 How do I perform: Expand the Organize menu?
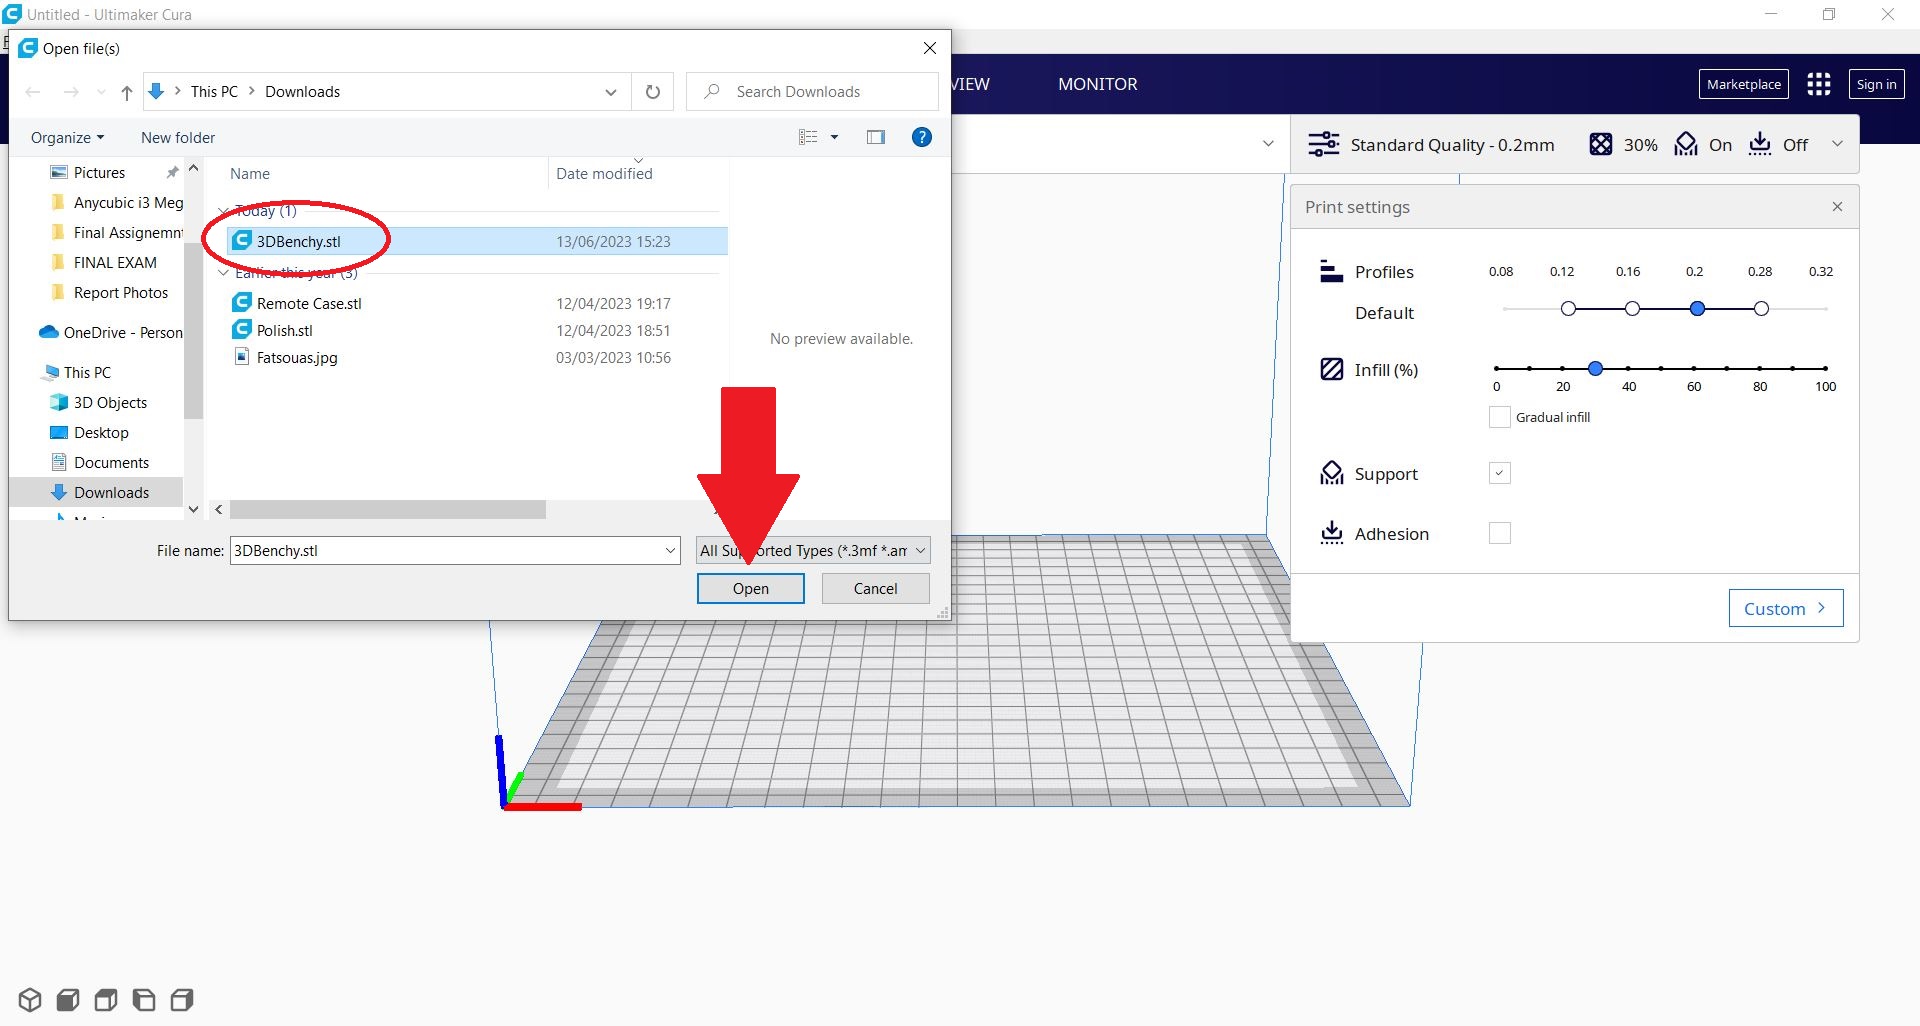click(67, 138)
